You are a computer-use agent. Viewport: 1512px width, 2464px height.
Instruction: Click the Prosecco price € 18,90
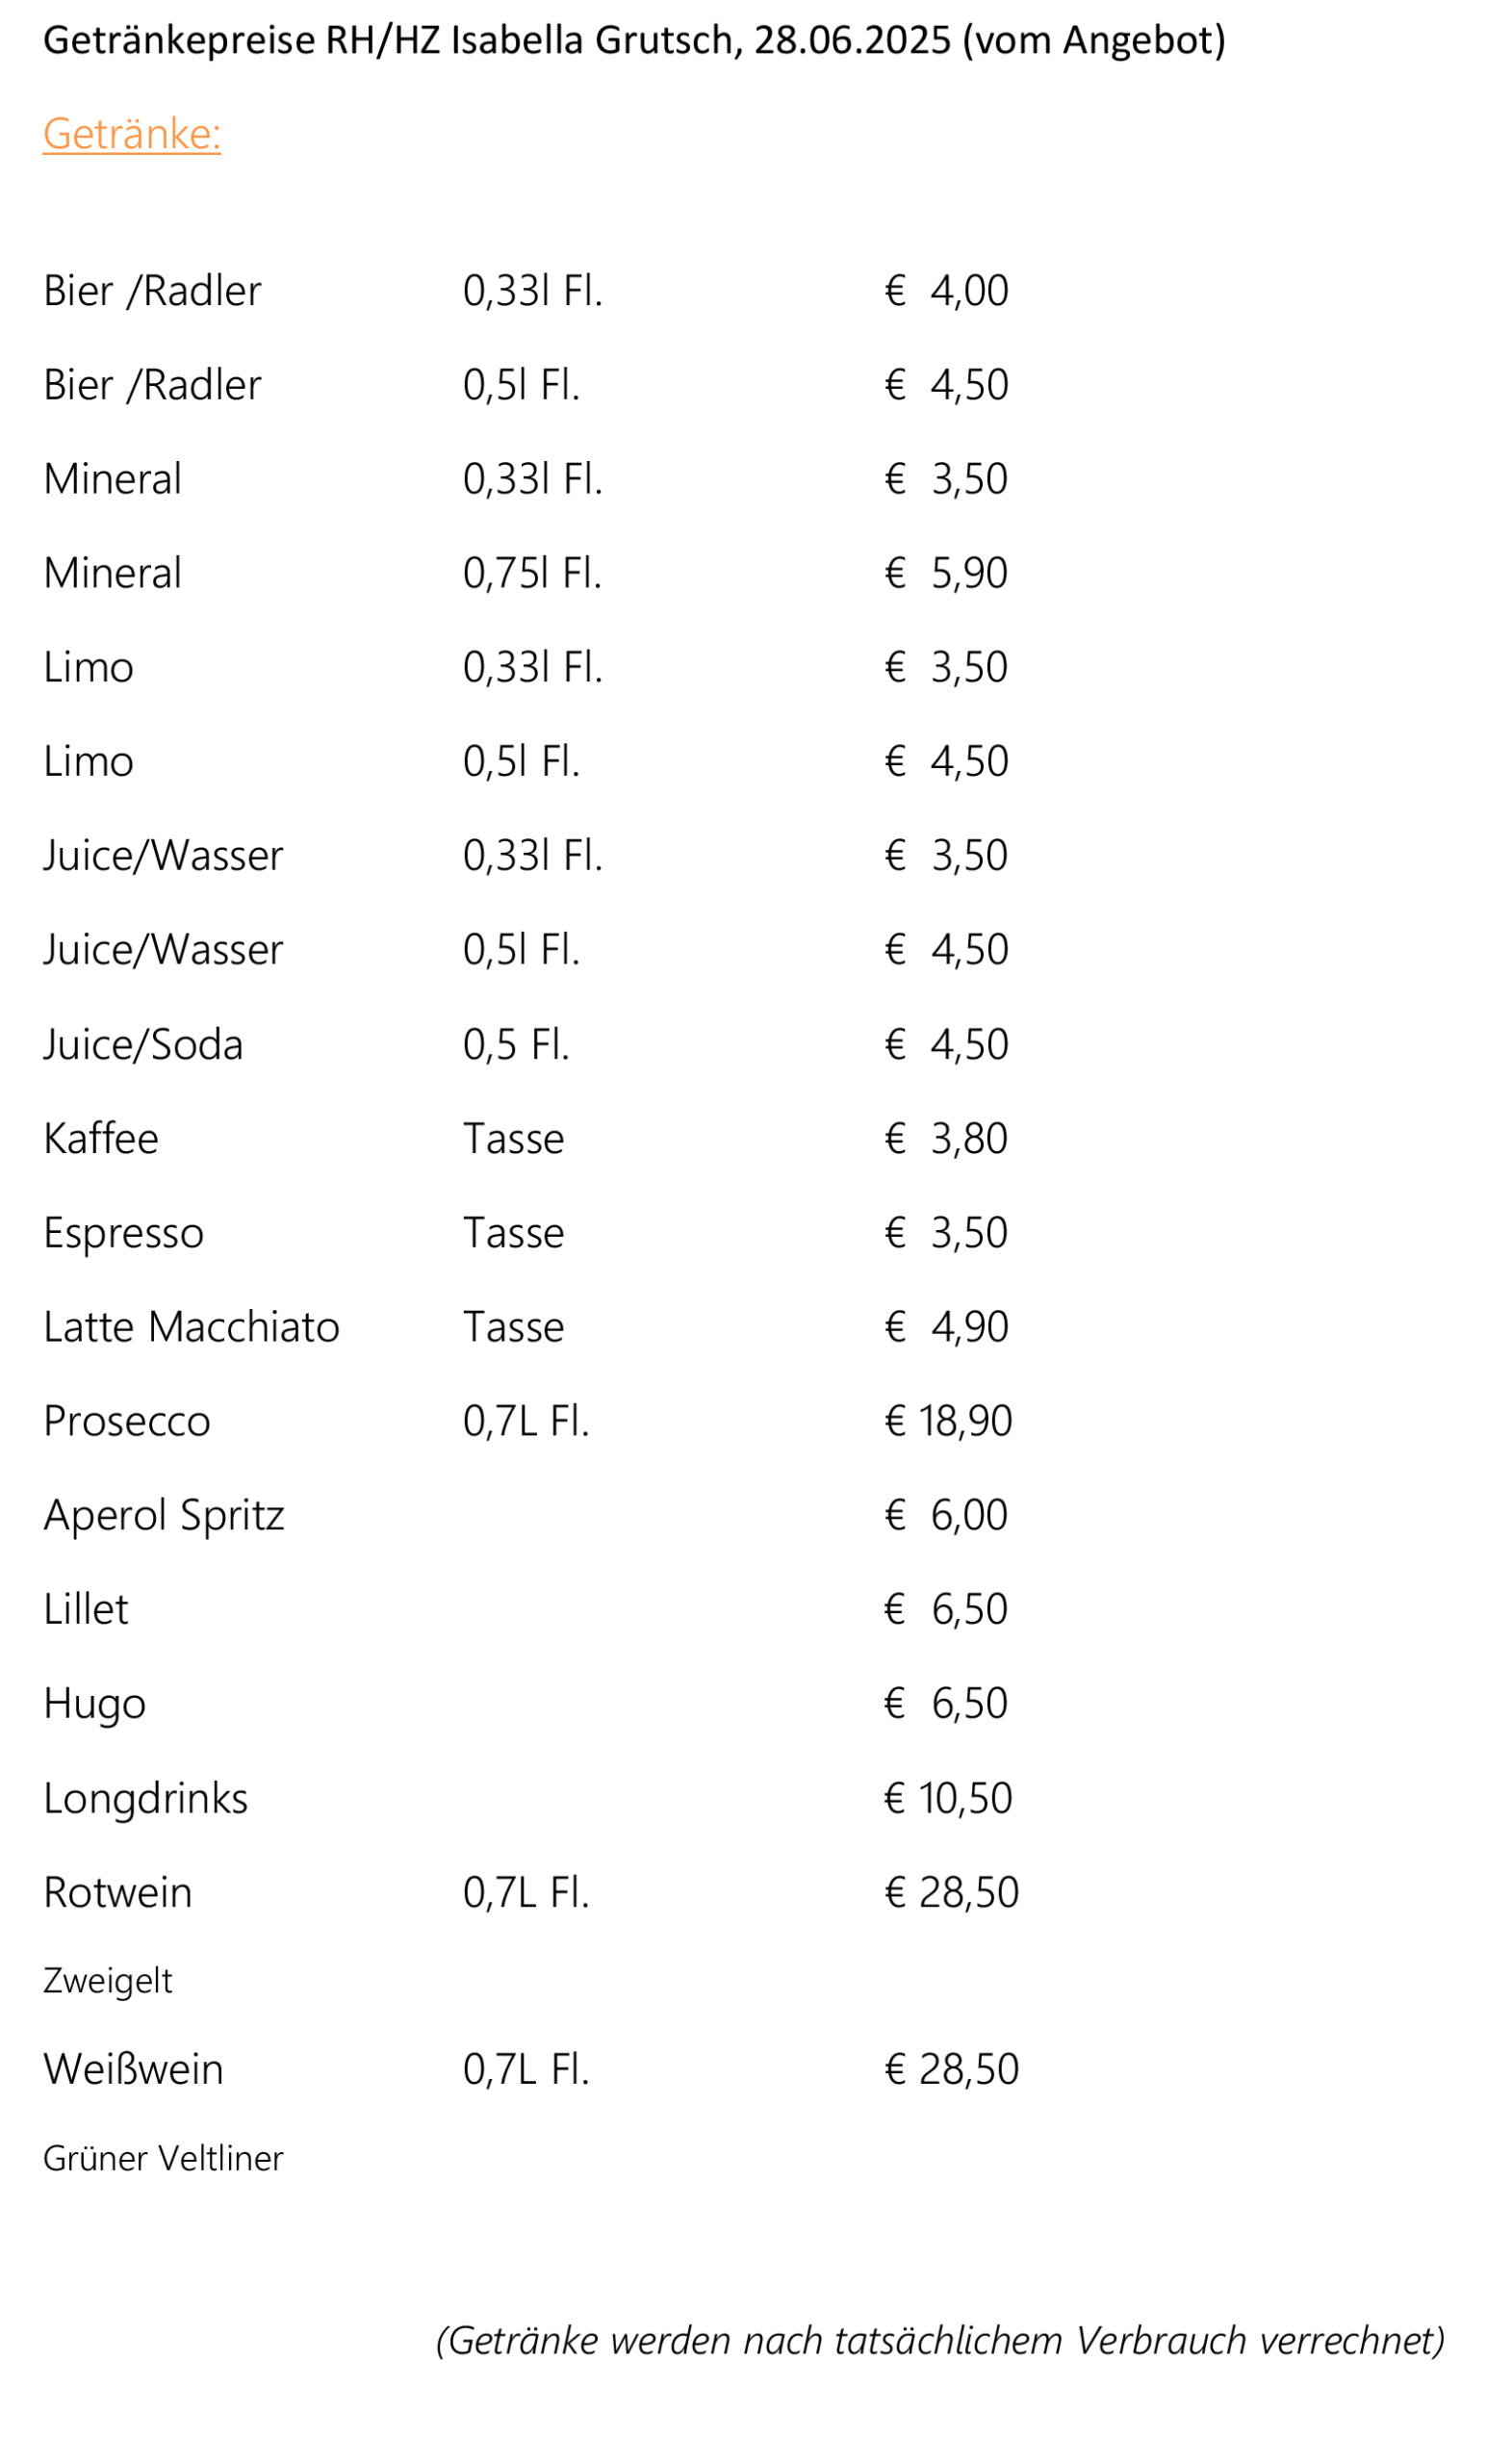948,1421
